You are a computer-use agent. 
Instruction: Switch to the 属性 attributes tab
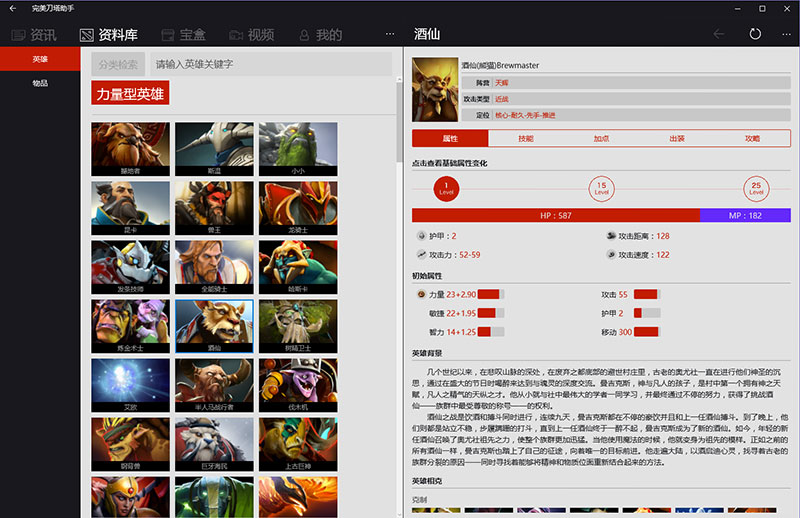450,138
